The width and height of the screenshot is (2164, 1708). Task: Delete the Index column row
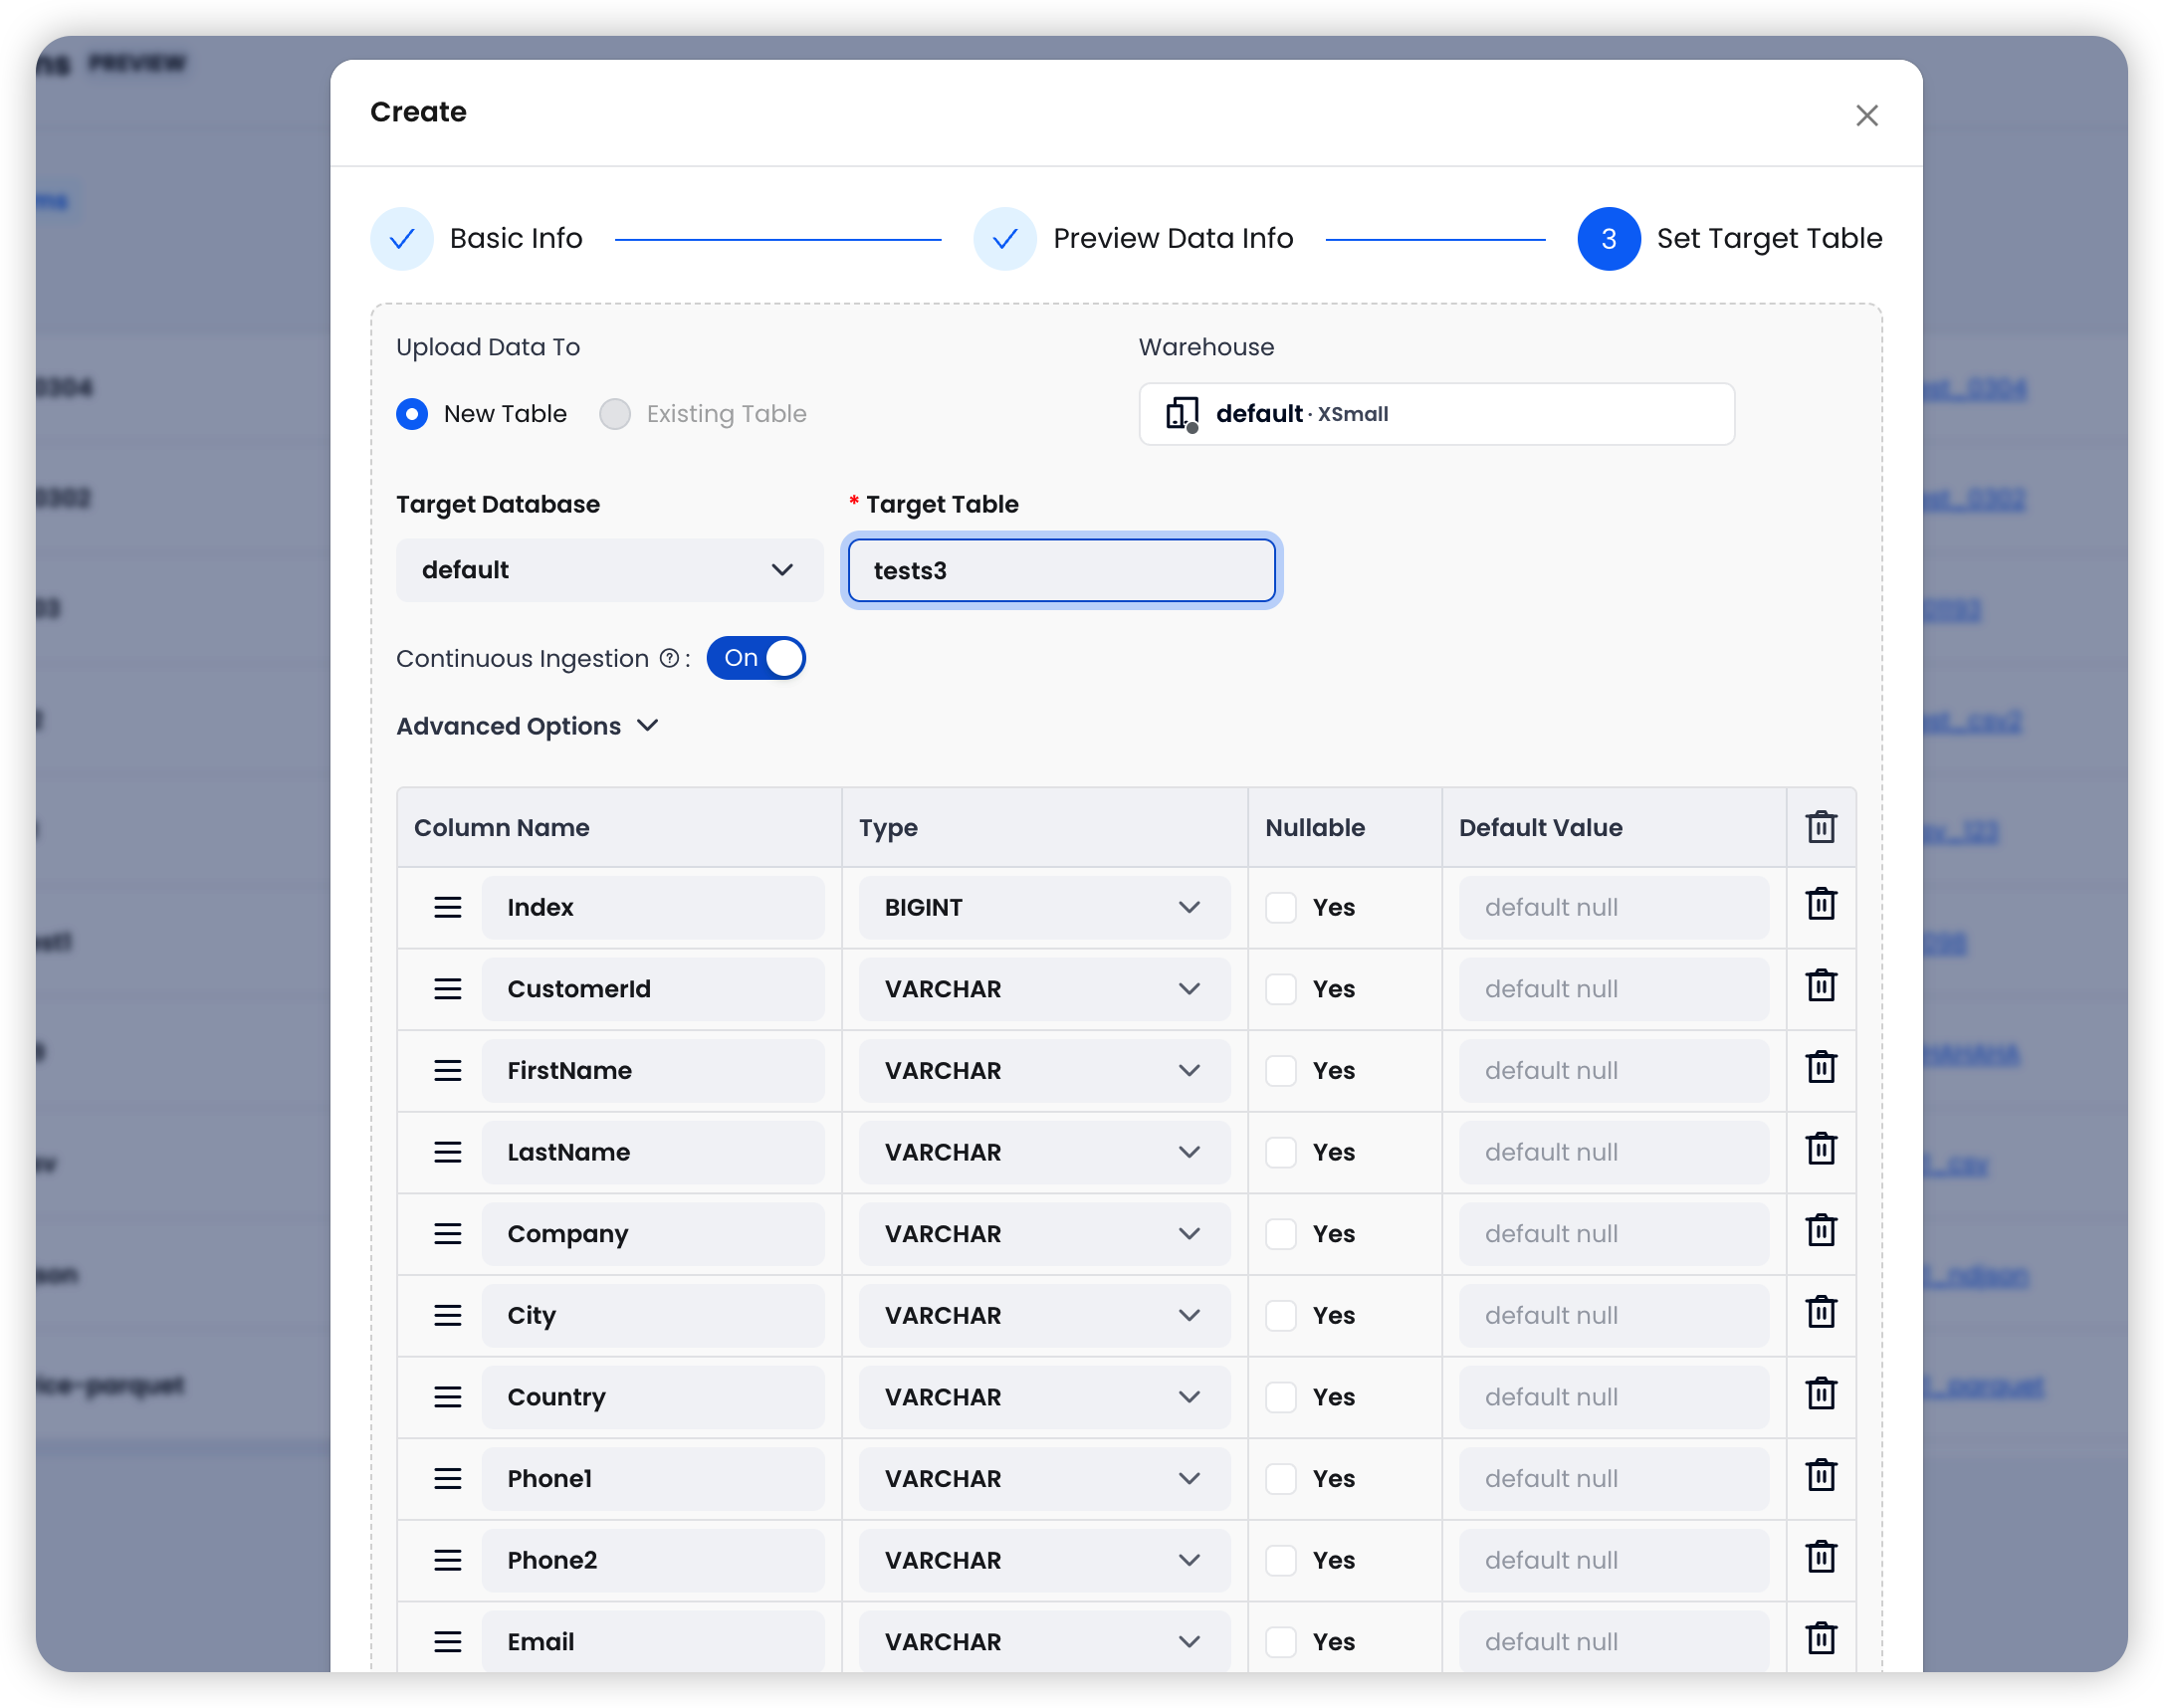[x=1820, y=905]
